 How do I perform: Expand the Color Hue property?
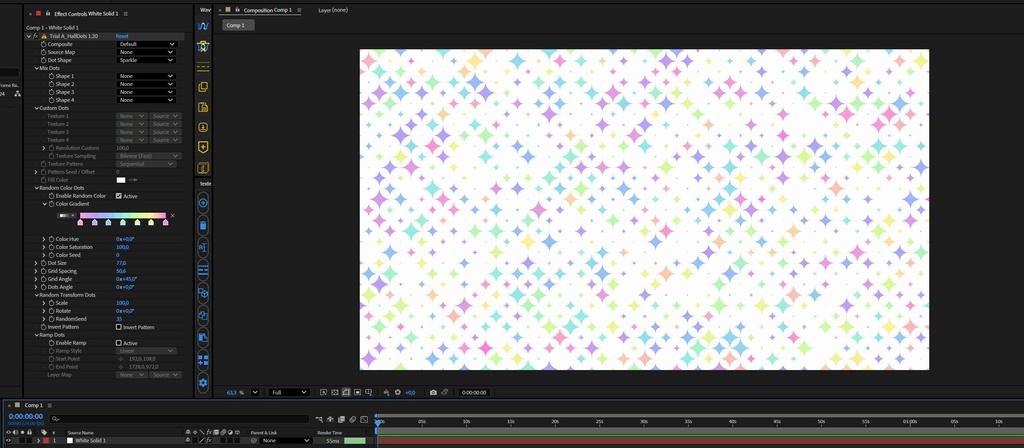(44, 239)
